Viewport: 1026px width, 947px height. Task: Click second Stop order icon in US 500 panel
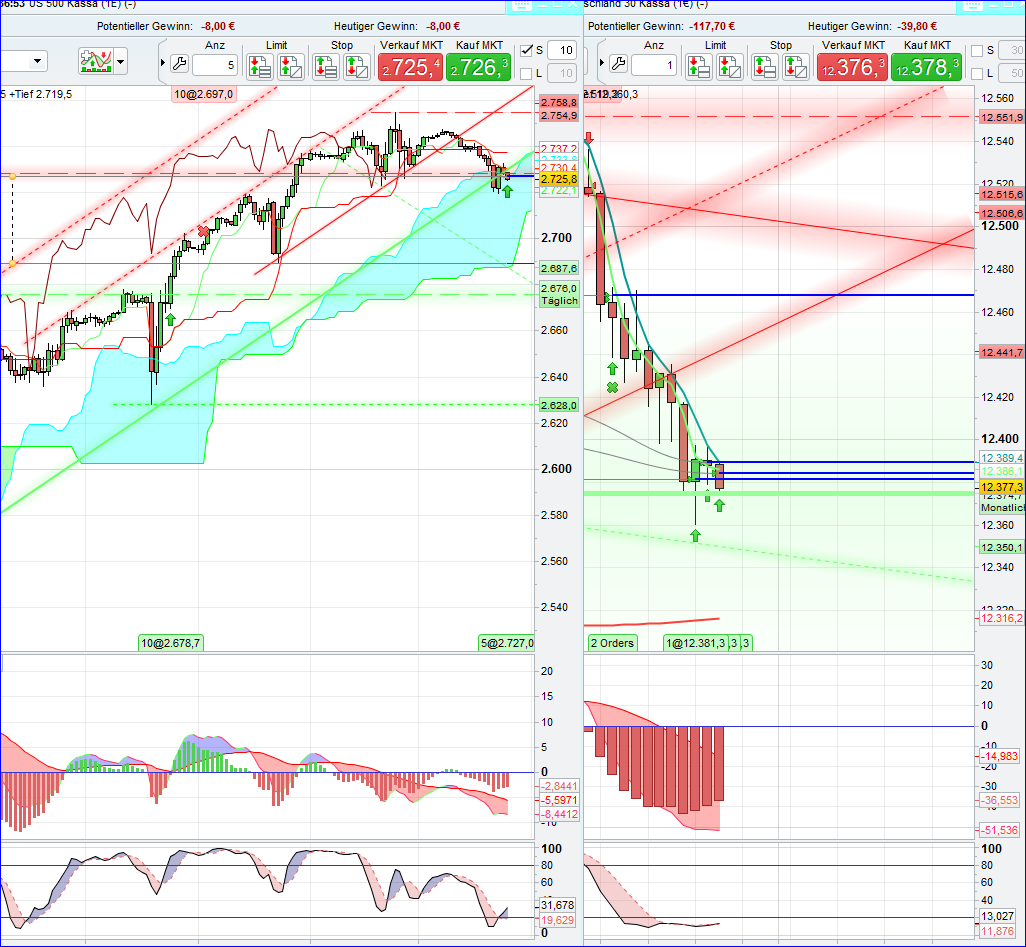[357, 67]
